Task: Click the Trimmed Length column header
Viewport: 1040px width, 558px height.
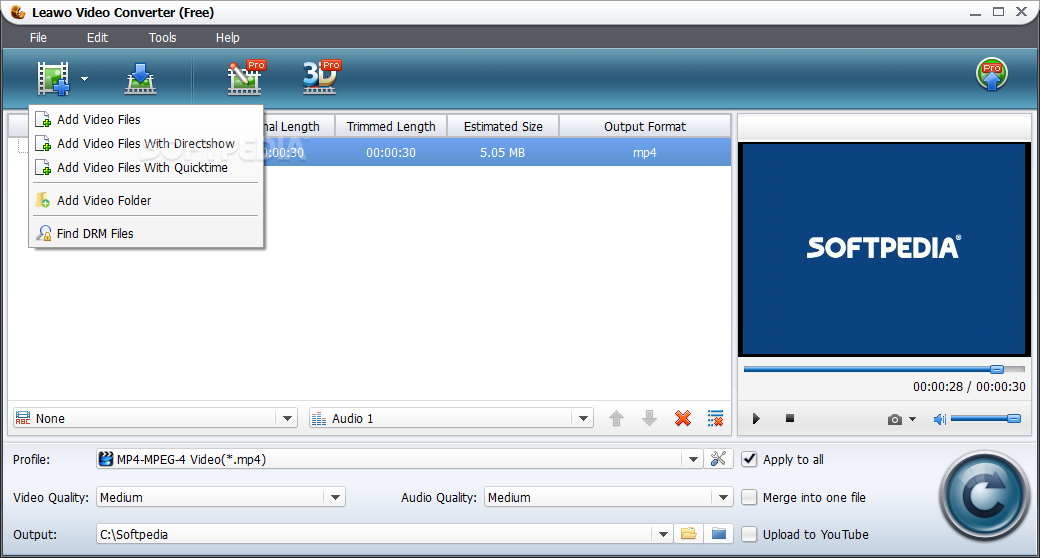Action: click(391, 126)
